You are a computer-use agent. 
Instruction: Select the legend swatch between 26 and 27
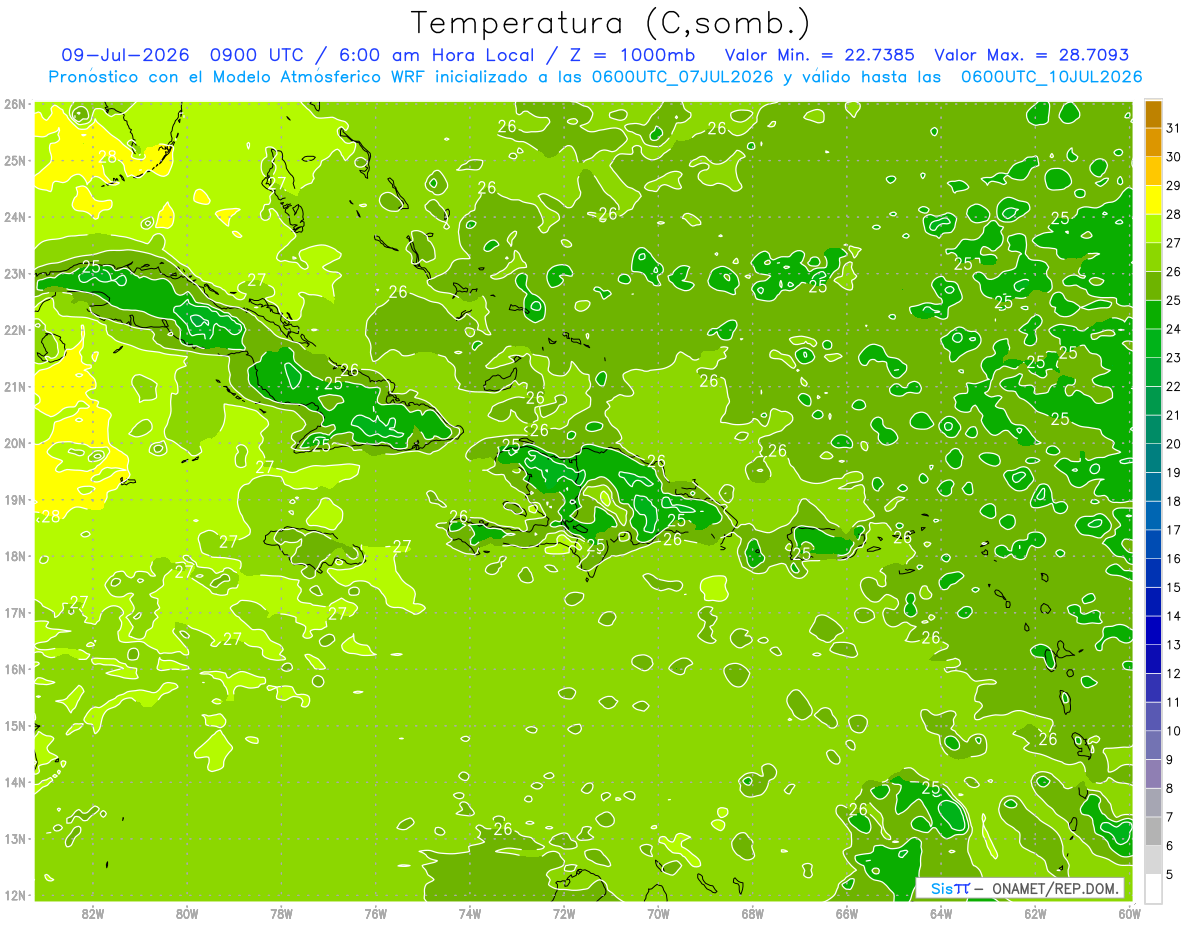(1153, 257)
